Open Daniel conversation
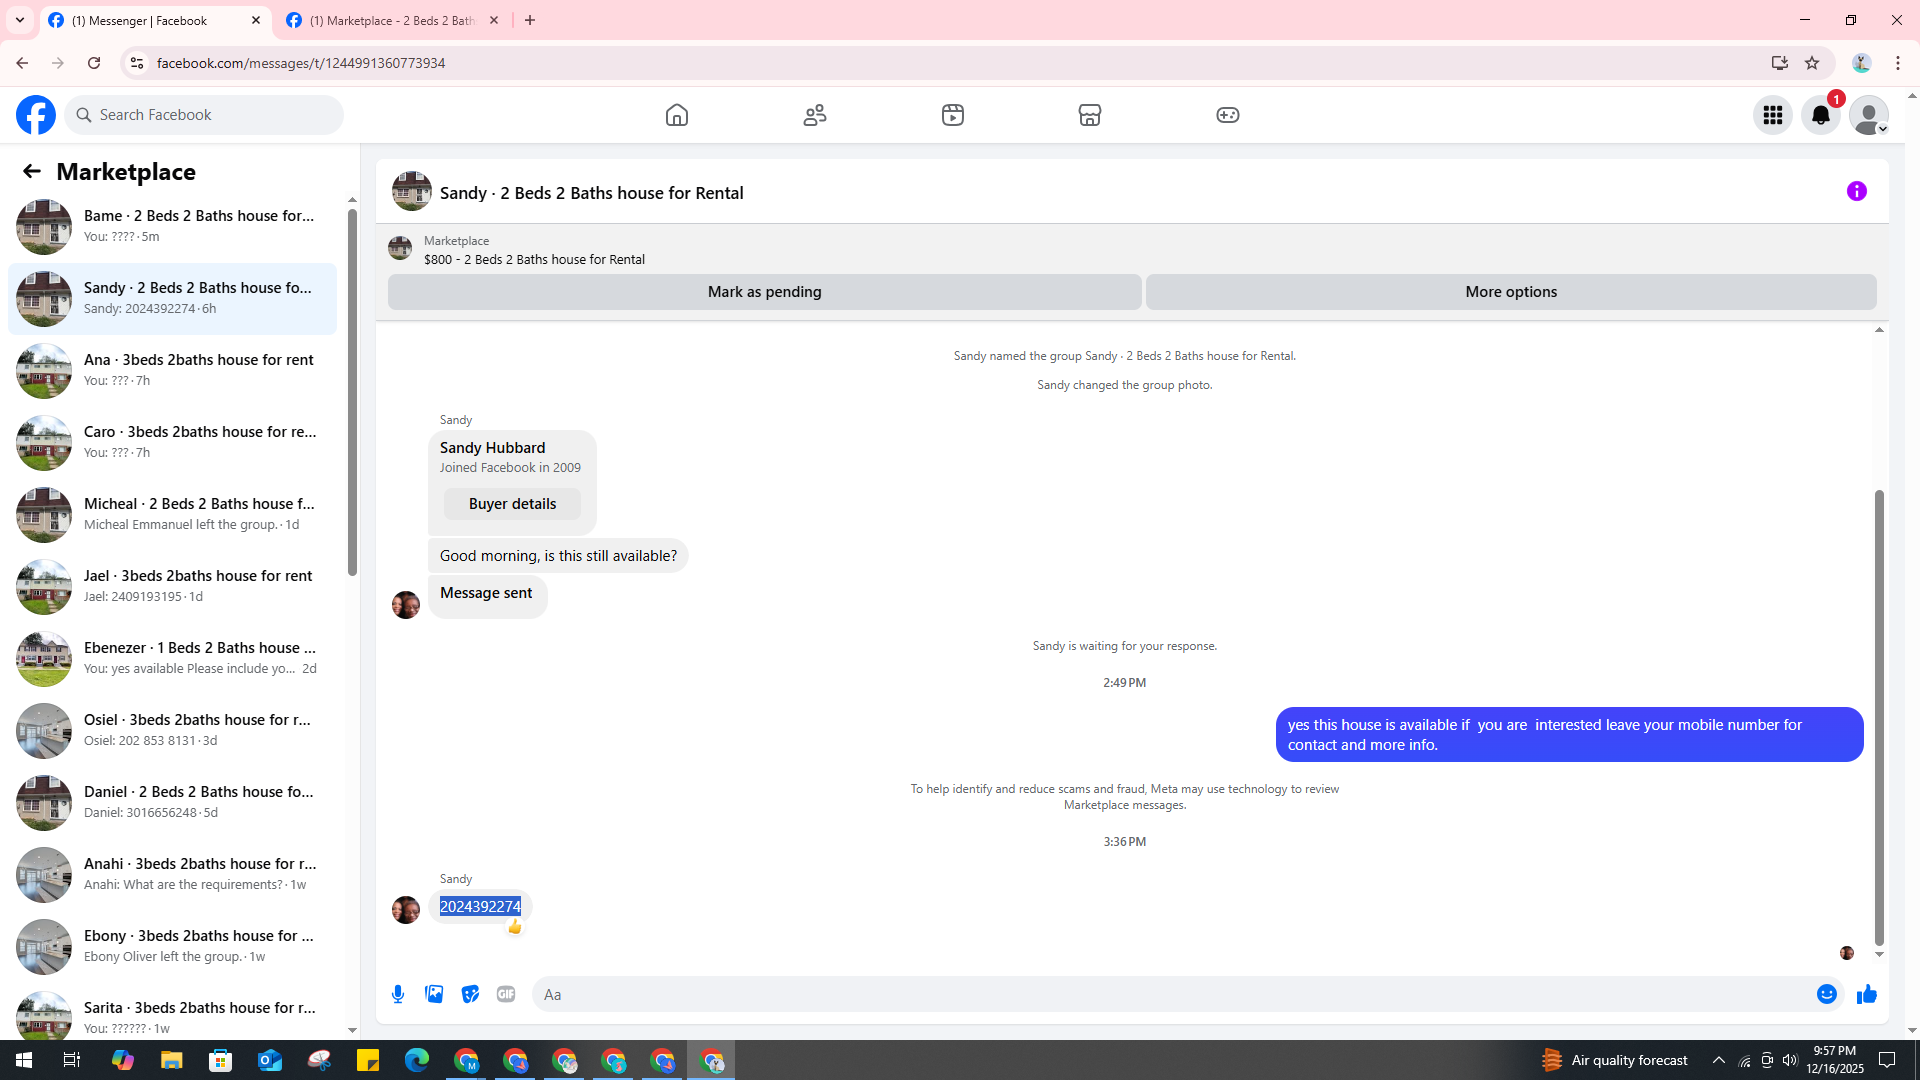1920x1080 pixels. pyautogui.click(x=173, y=803)
